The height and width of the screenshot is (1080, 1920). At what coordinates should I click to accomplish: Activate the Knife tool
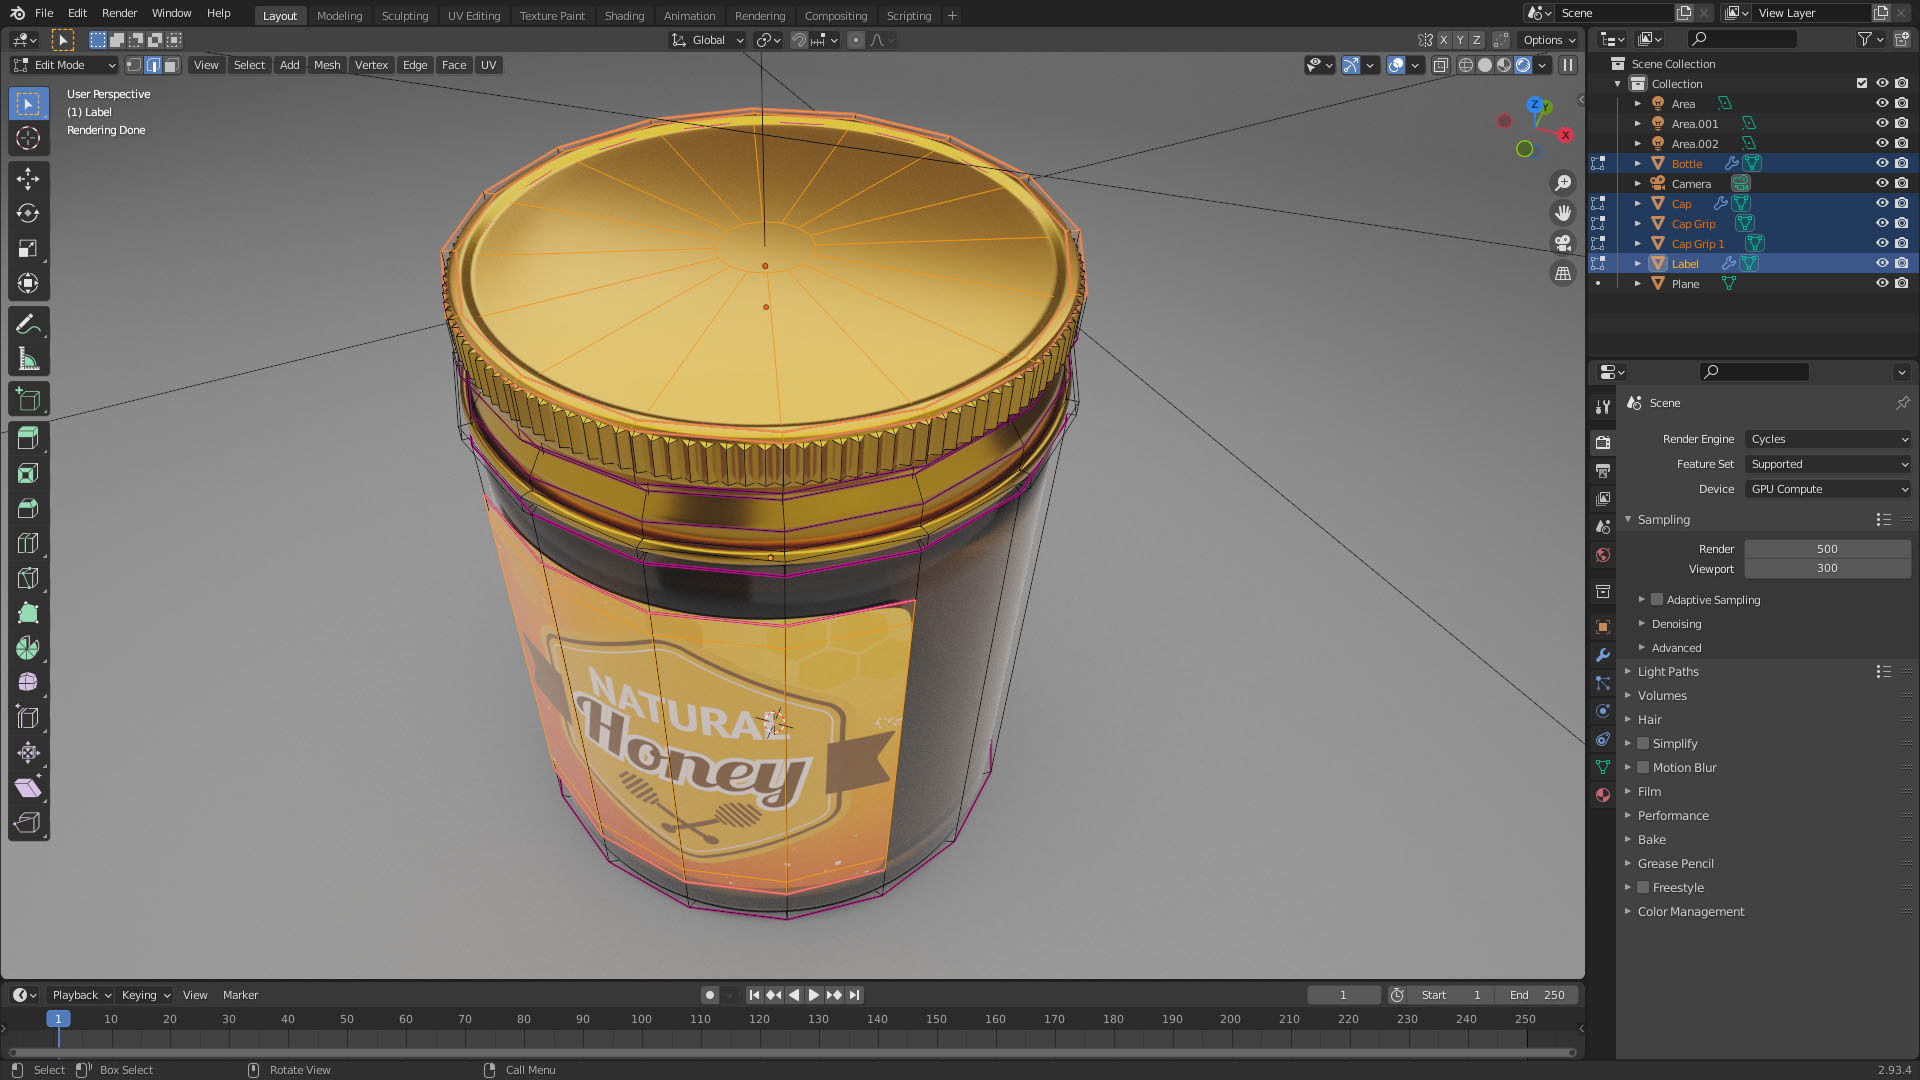28,578
